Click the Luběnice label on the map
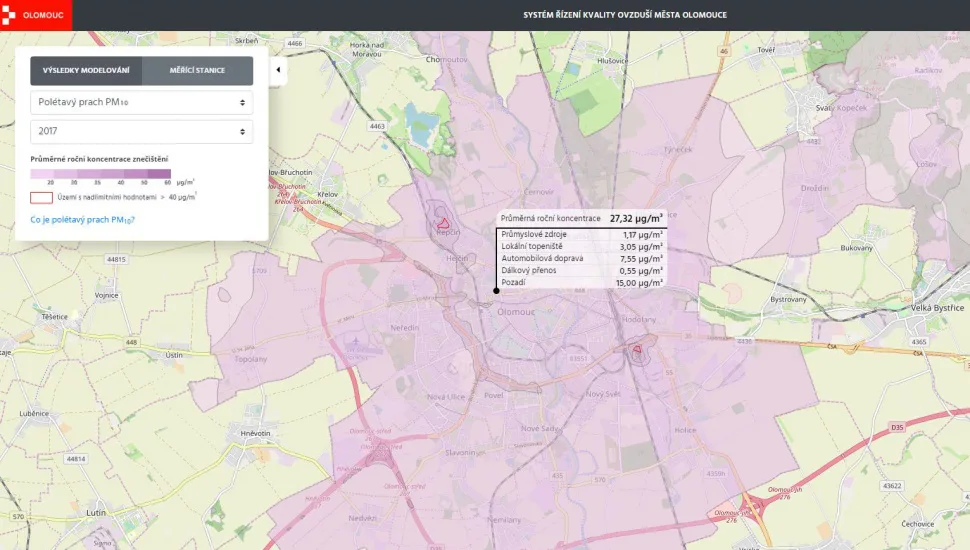The width and height of the screenshot is (970, 550). 34,413
